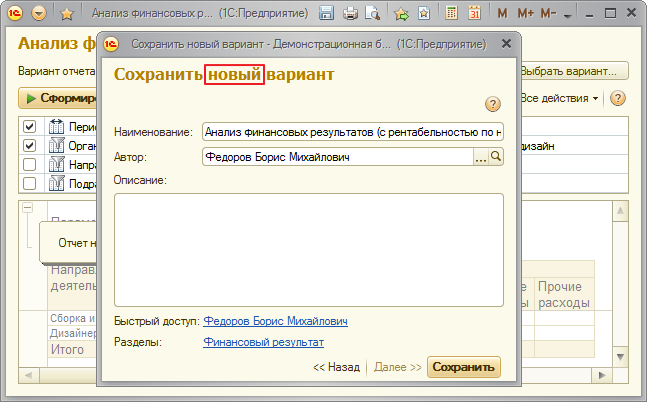
Task: Click the favorites star icon in the title bar
Action: coord(67,14)
